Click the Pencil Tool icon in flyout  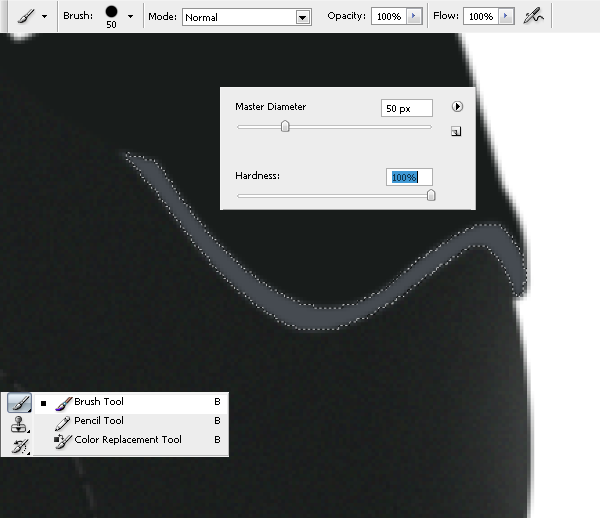click(62, 422)
